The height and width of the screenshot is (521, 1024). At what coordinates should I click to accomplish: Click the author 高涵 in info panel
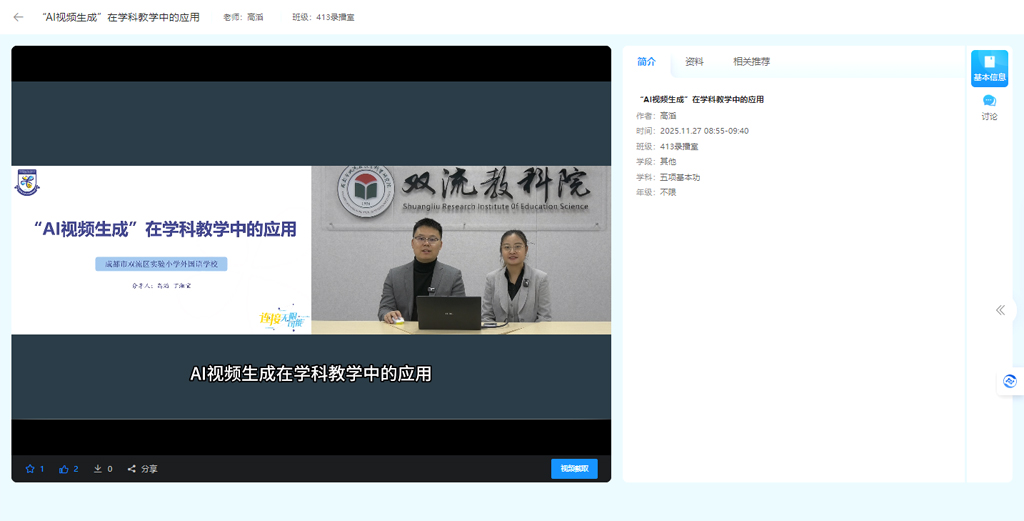[668, 116]
